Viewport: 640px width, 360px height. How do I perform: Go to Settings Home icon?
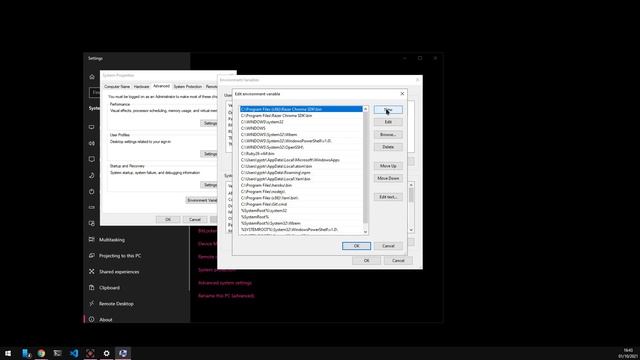point(92,77)
